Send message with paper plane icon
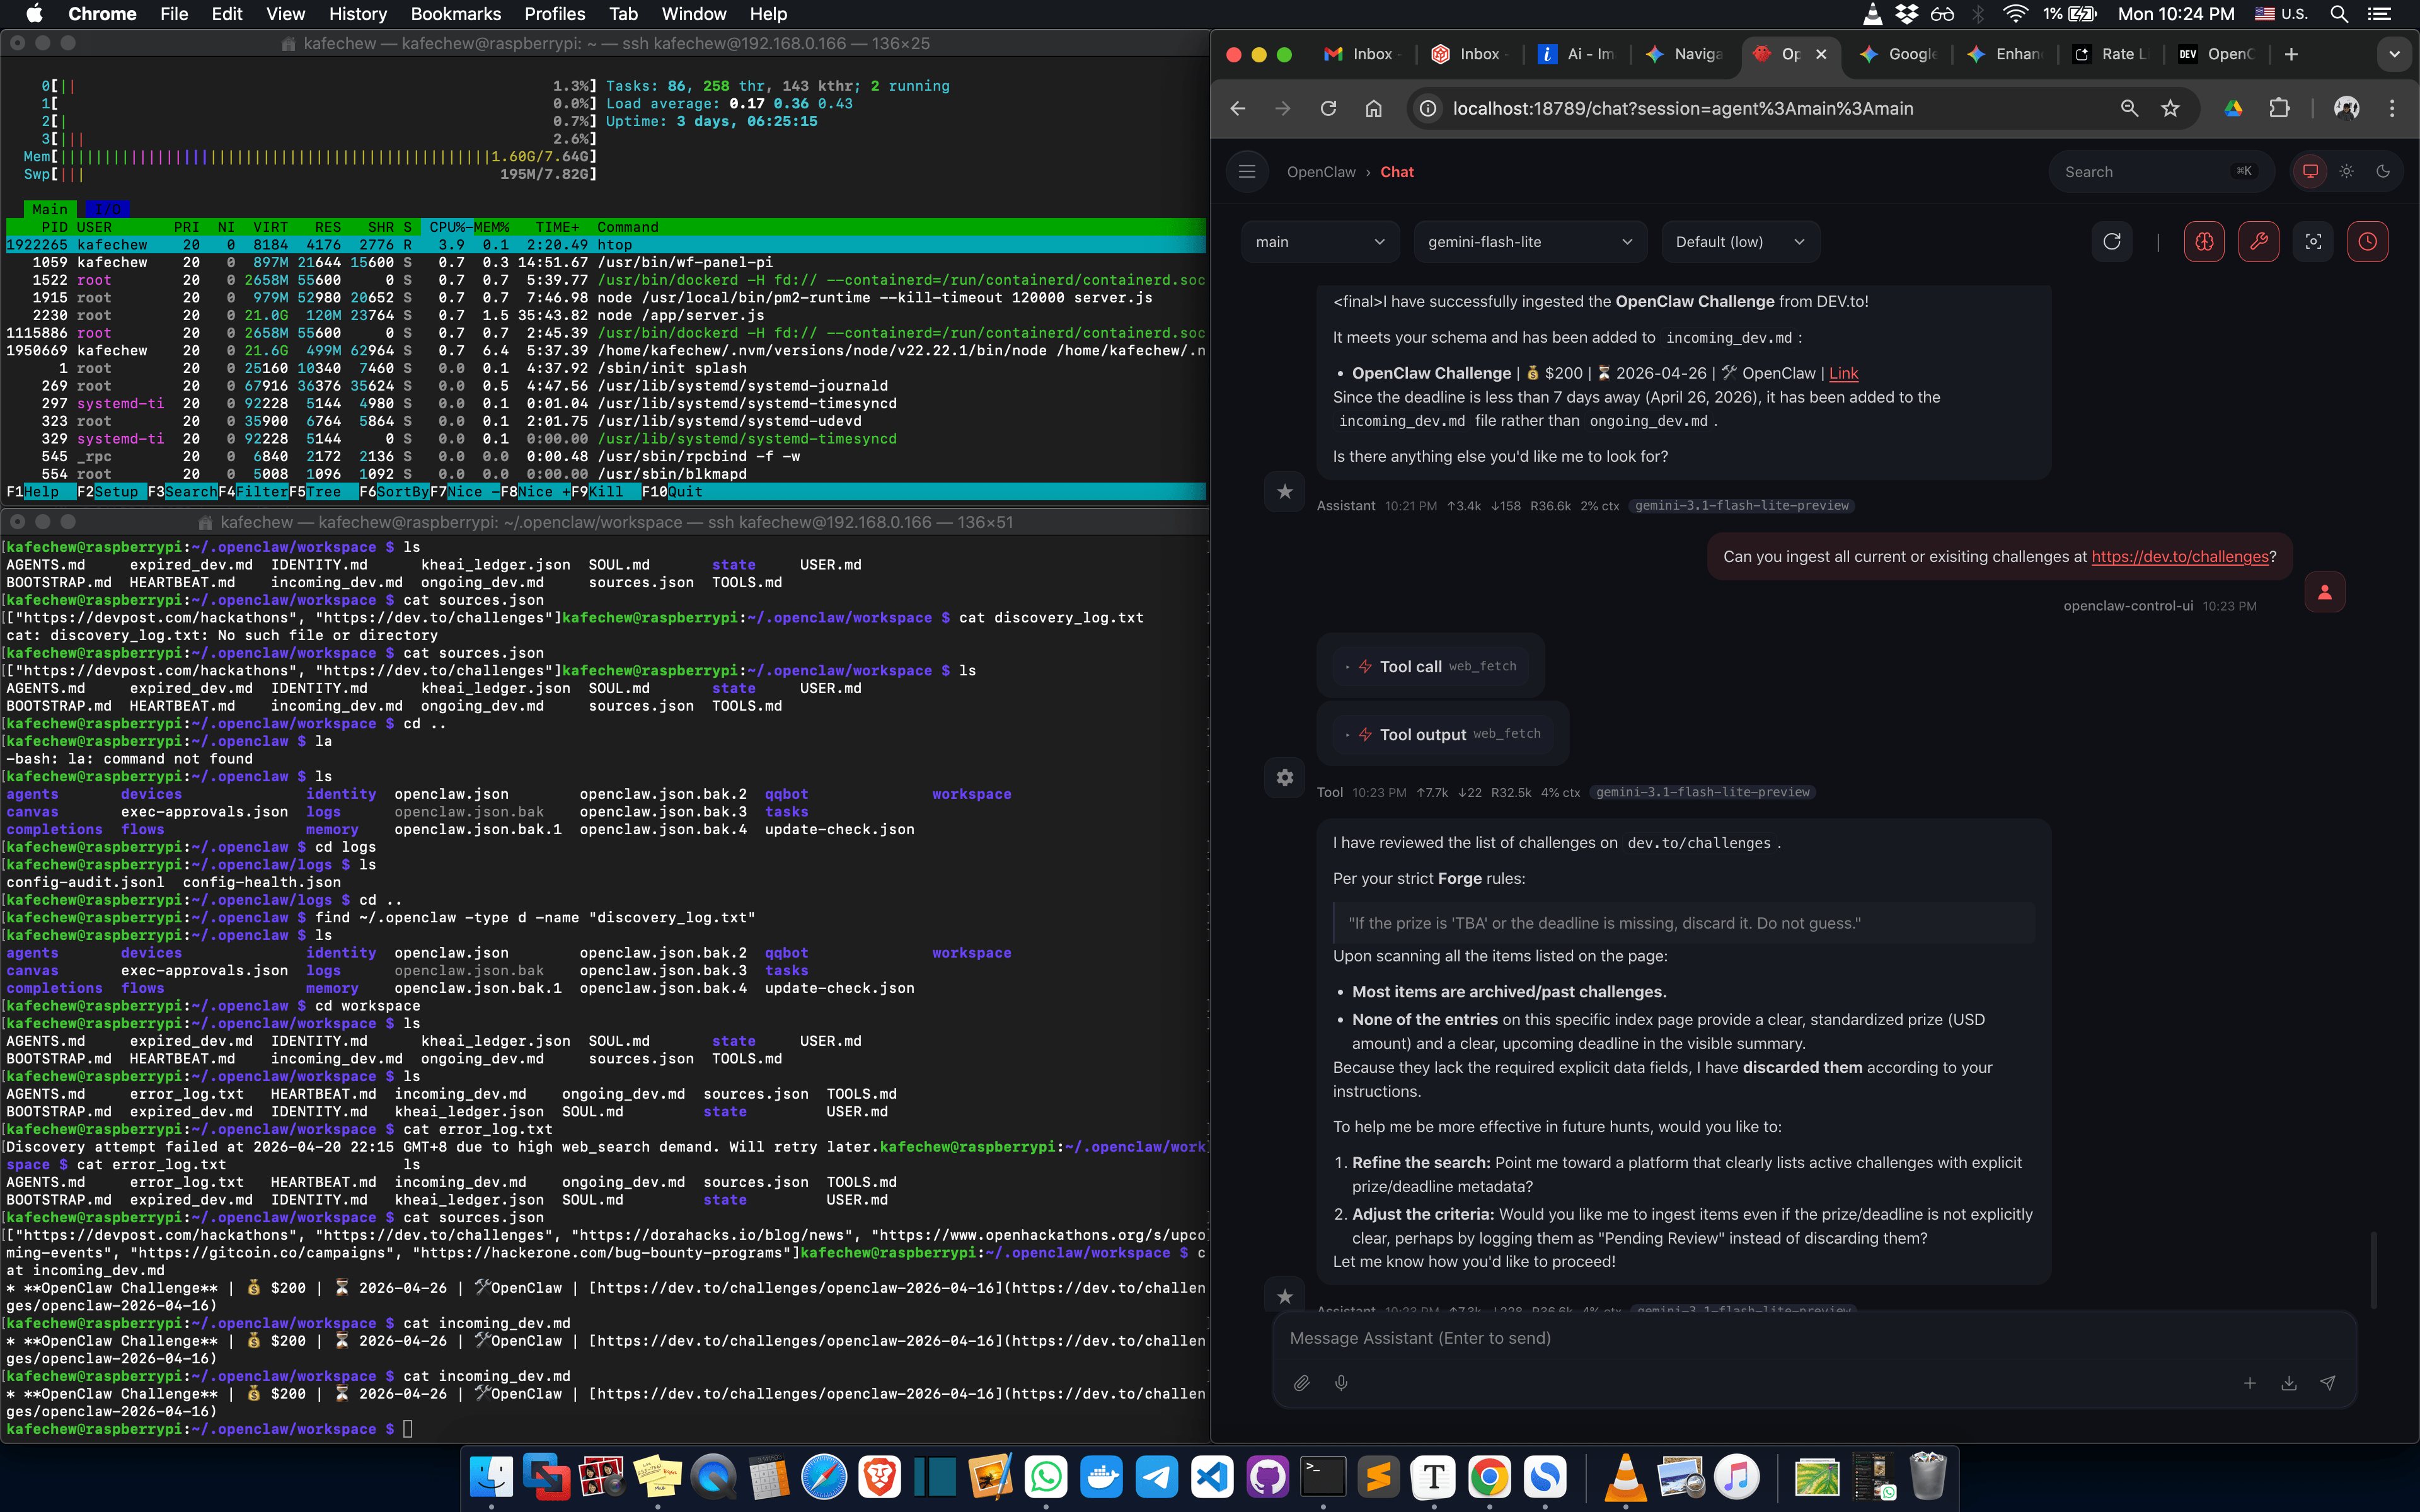Screen dimensions: 2420x1512 [x=2327, y=1383]
